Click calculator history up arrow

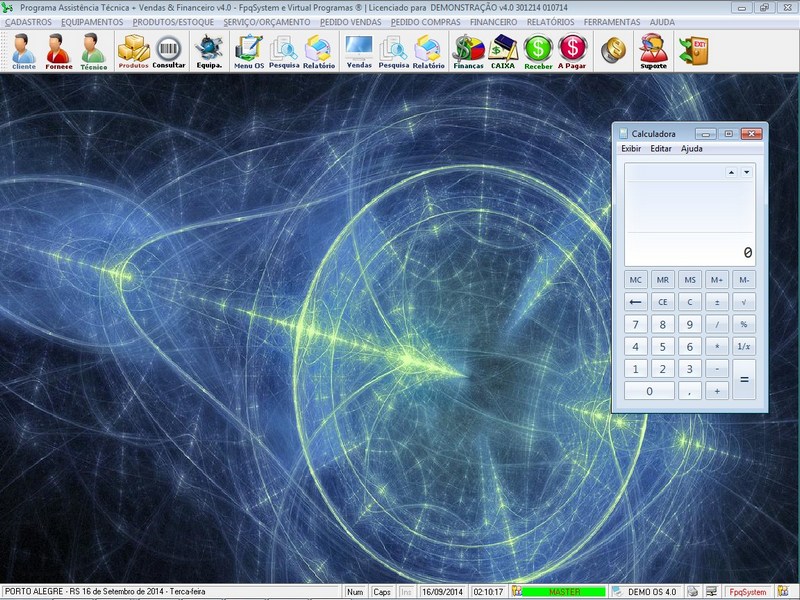[732, 172]
